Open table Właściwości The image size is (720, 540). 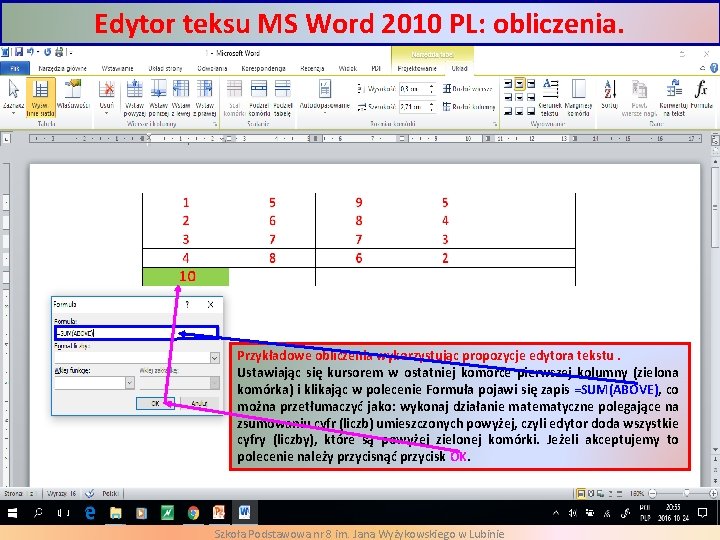[x=73, y=95]
